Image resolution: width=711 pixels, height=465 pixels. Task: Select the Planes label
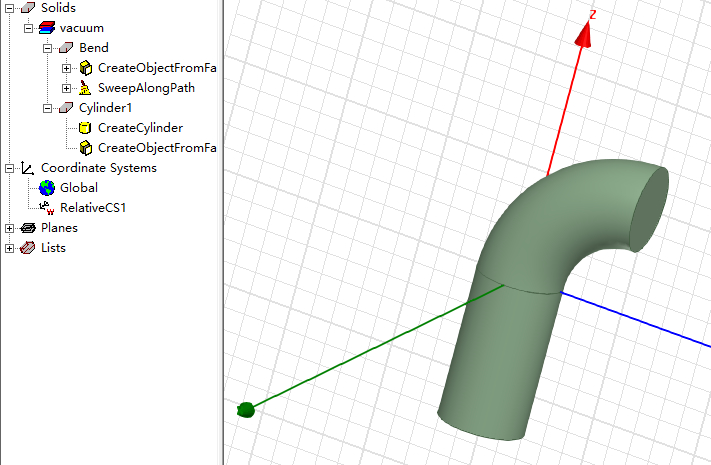click(59, 227)
